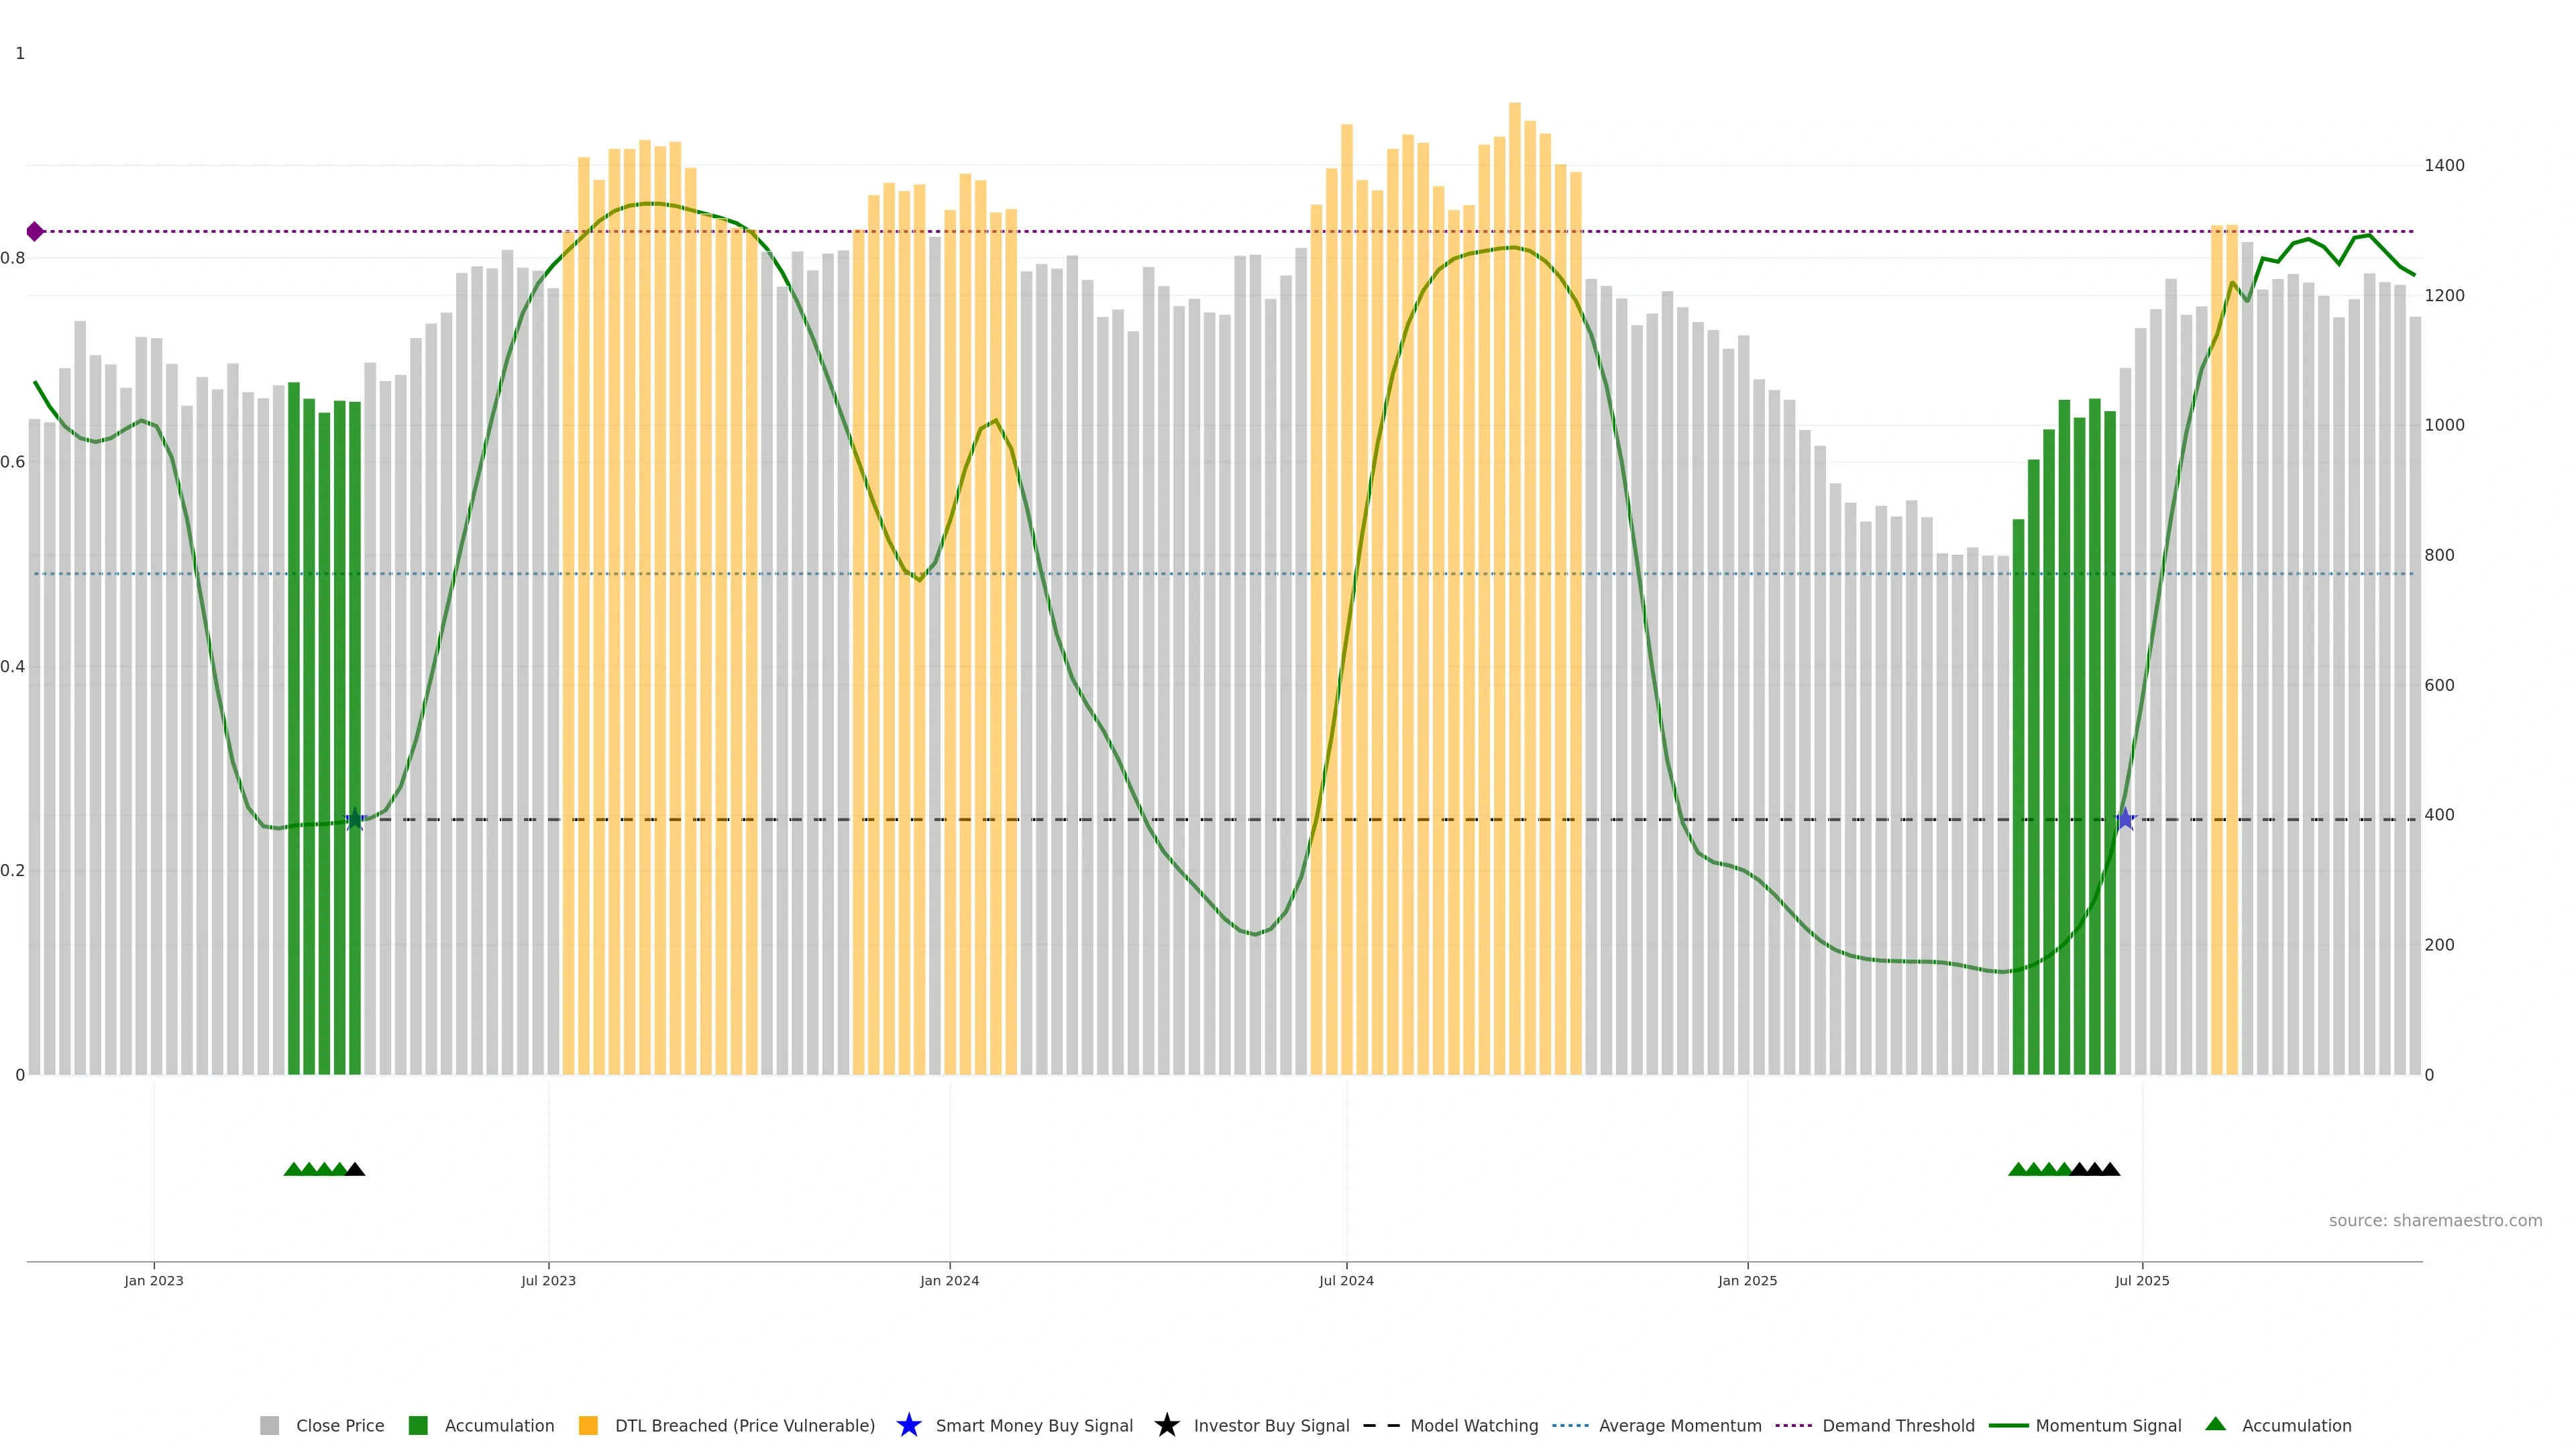Click the star marker near April 2023
The width and height of the screenshot is (2576, 1449).
click(355, 820)
